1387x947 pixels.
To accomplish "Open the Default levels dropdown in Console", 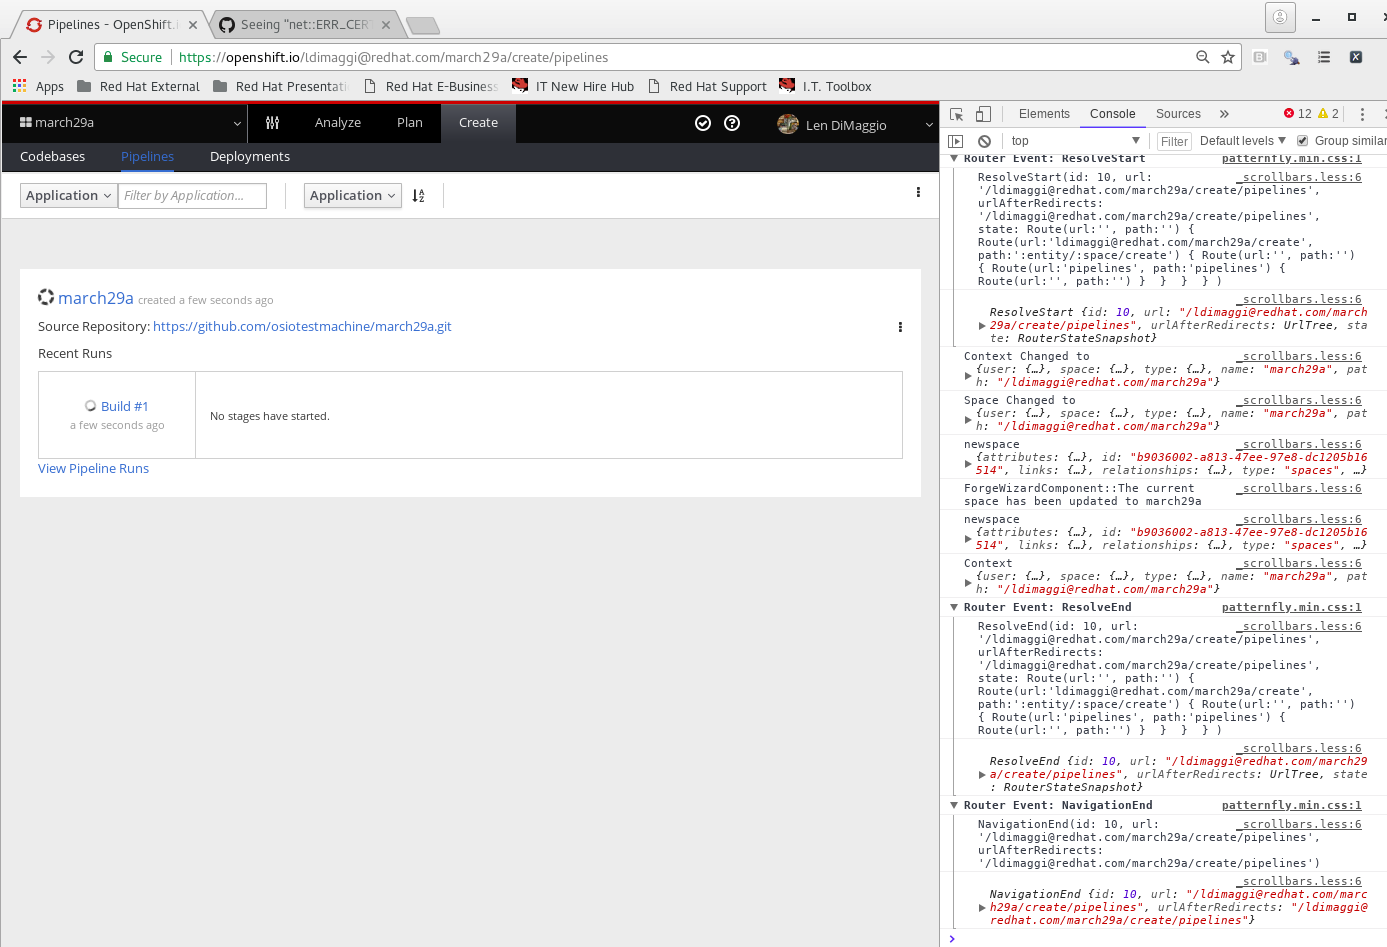I will [1240, 140].
